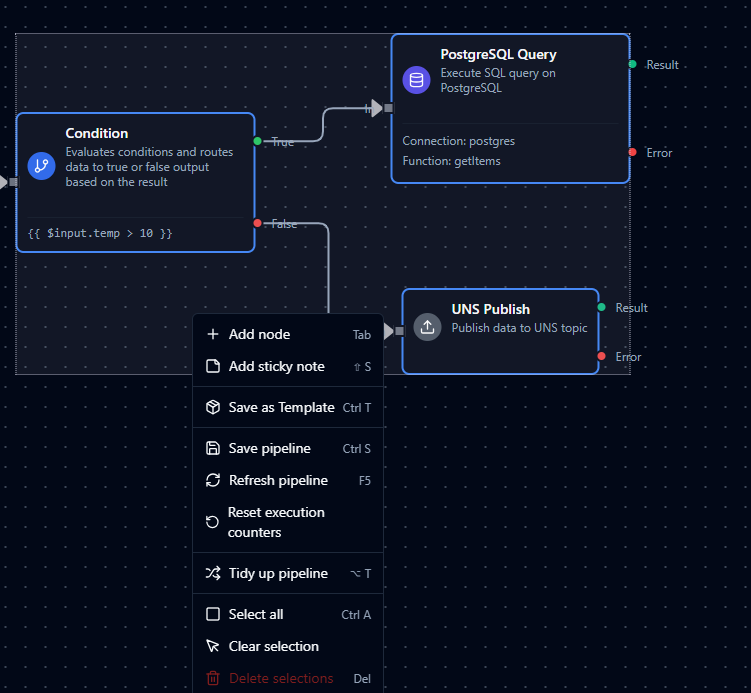Click the green True output port

(x=258, y=141)
